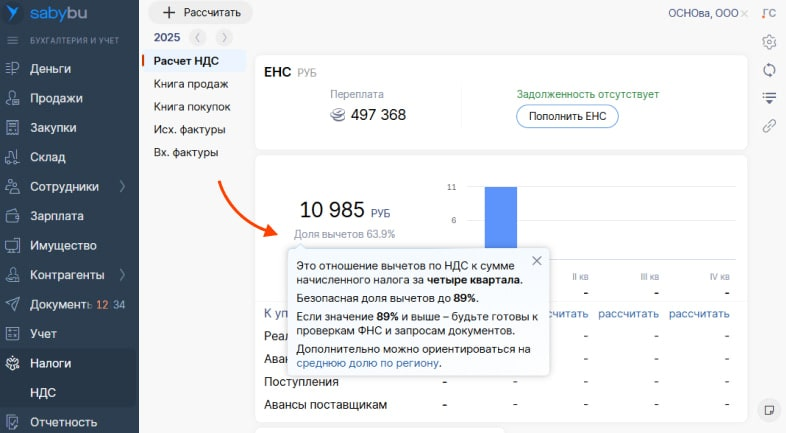The width and height of the screenshot is (786, 433).
Task: Open settings gear icon in right panel
Action: click(x=769, y=42)
